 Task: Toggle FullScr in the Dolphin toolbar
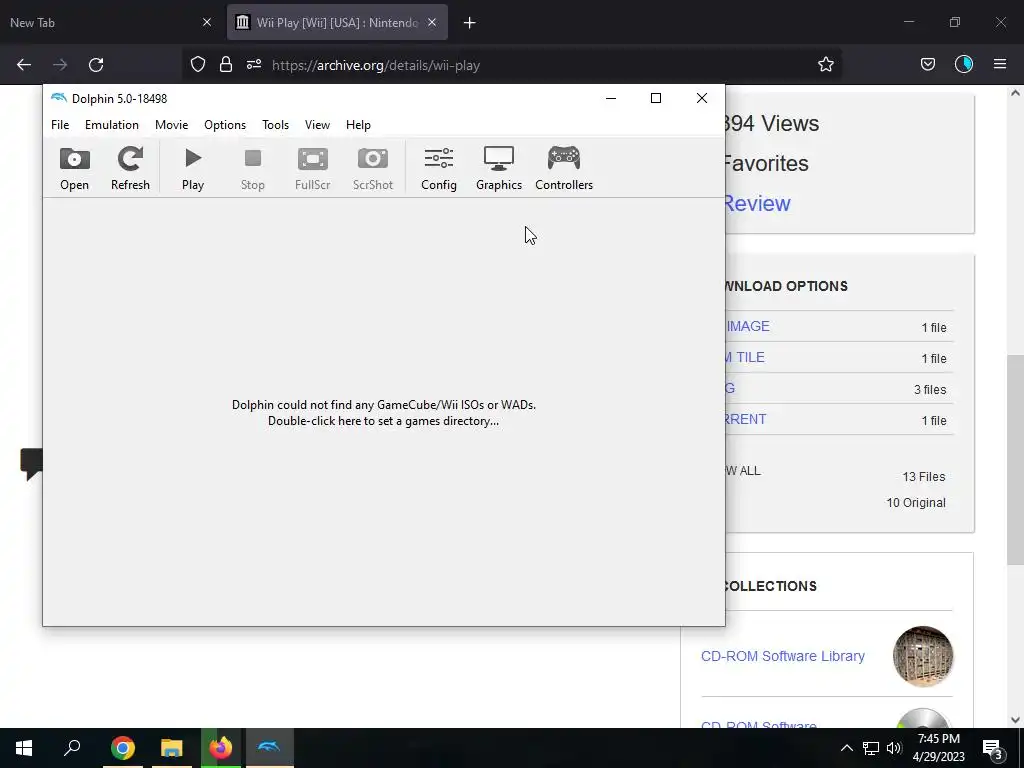pyautogui.click(x=312, y=168)
